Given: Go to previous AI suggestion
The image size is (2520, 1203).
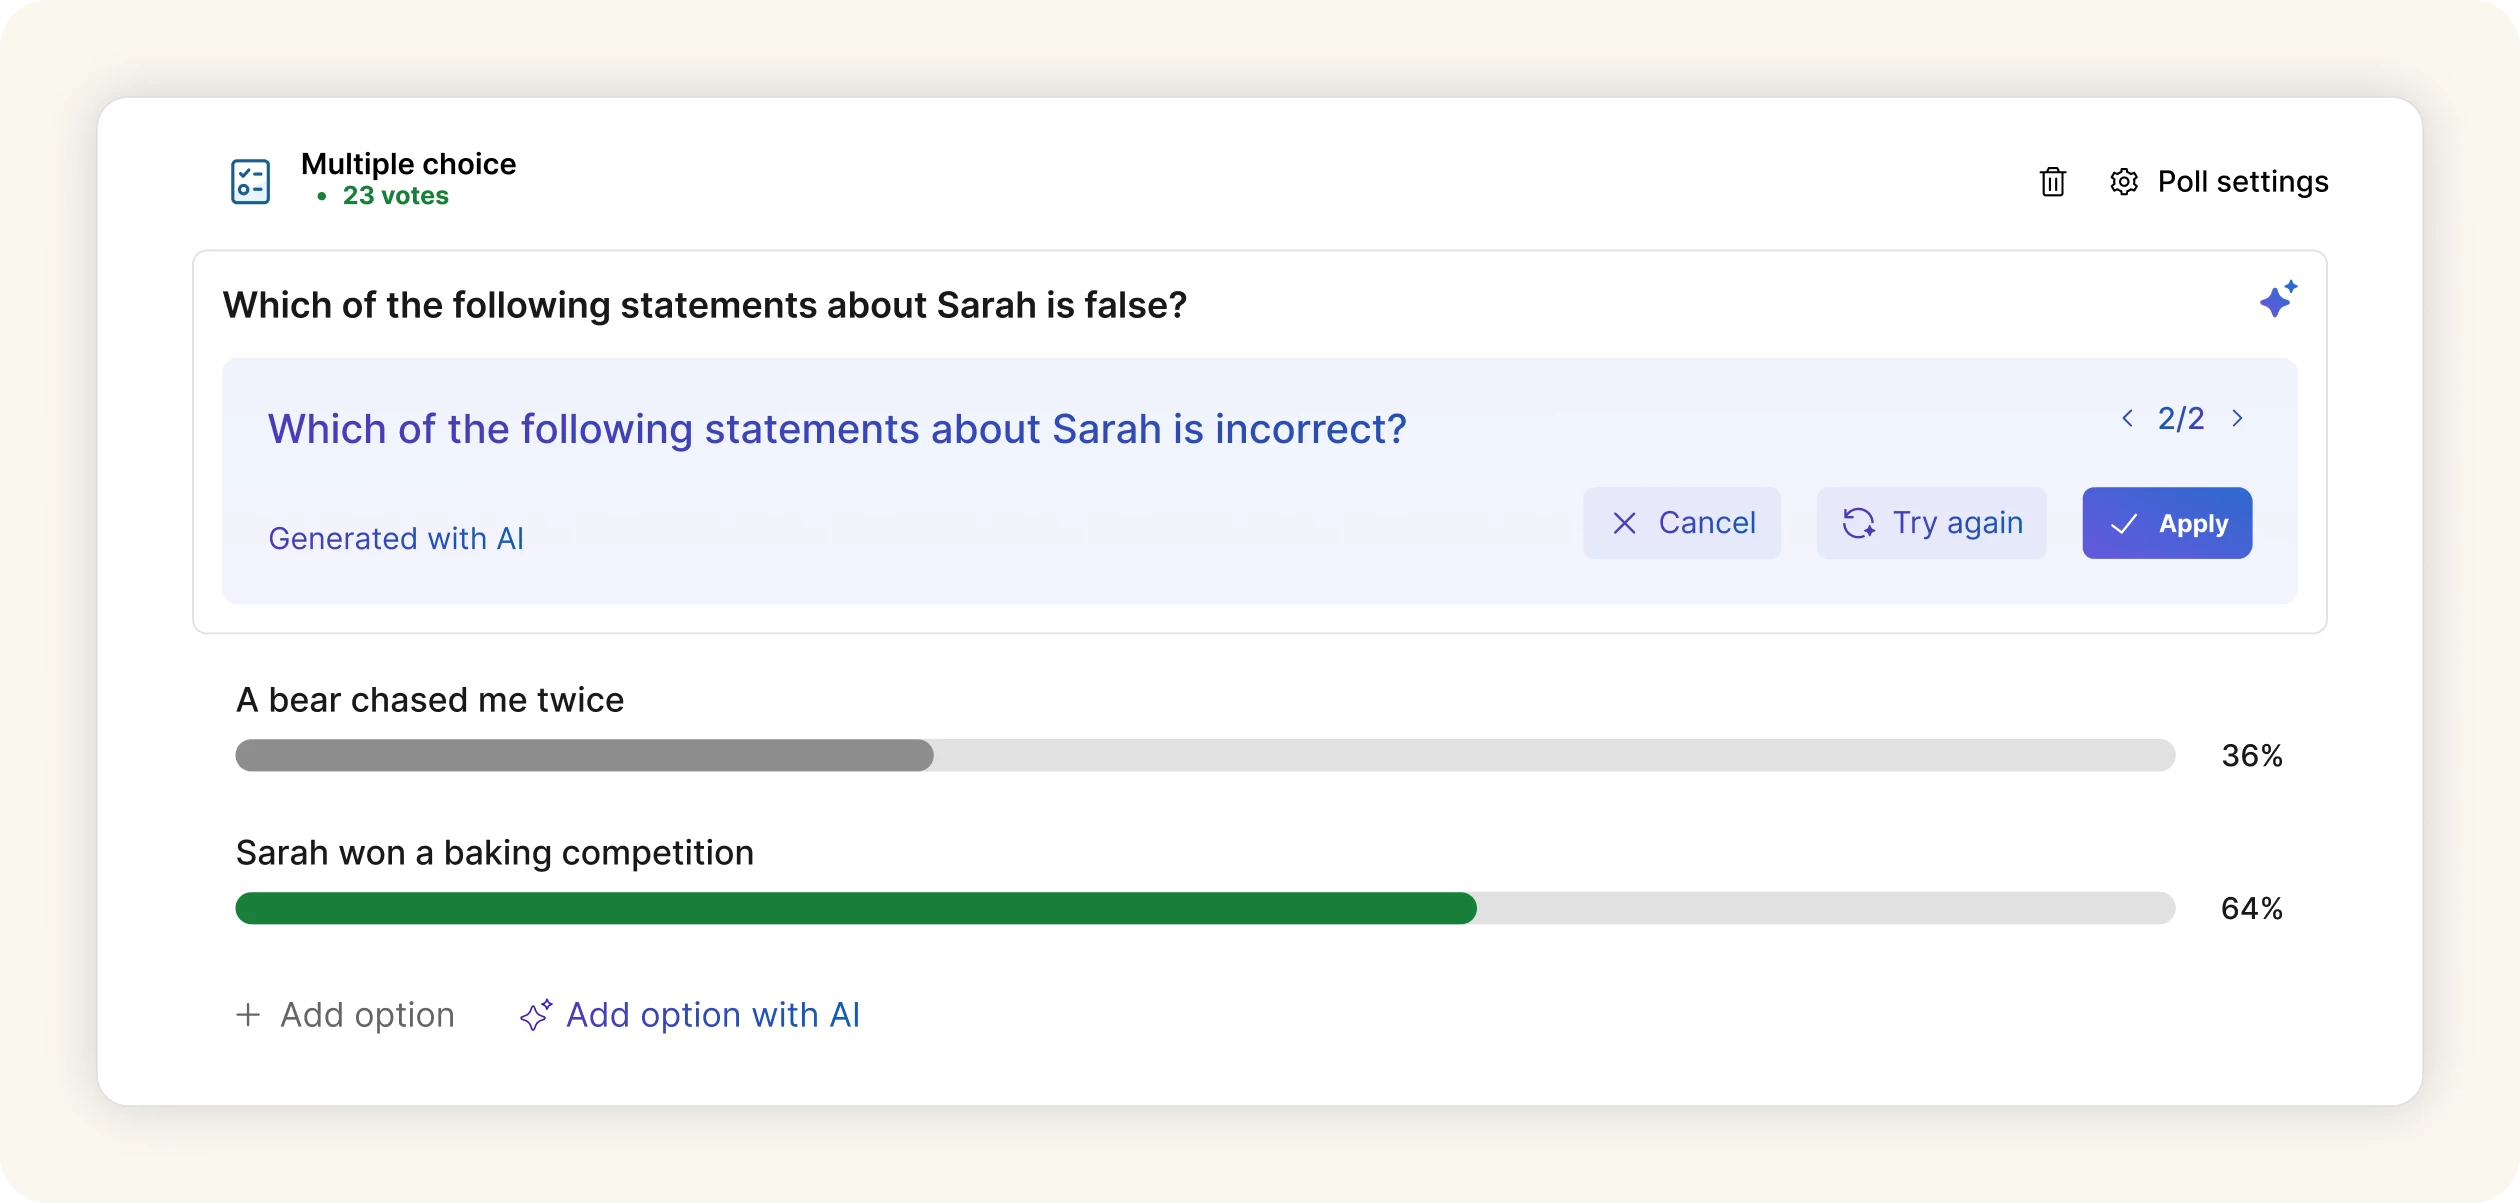Looking at the screenshot, I should tap(2127, 418).
